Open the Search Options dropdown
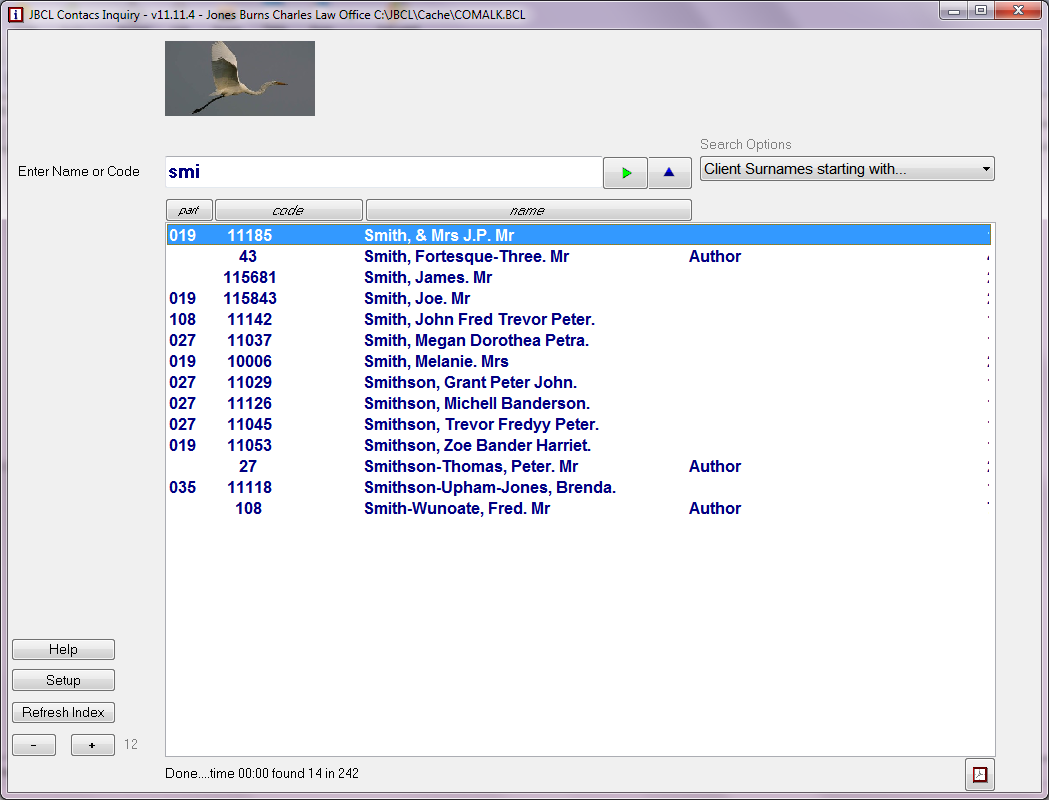Image resolution: width=1049 pixels, height=800 pixels. tap(846, 169)
